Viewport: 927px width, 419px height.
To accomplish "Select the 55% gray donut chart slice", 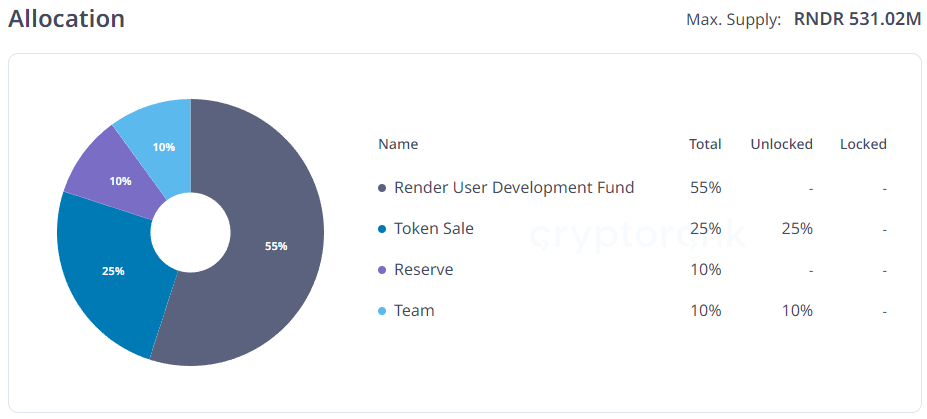I will click(x=276, y=246).
